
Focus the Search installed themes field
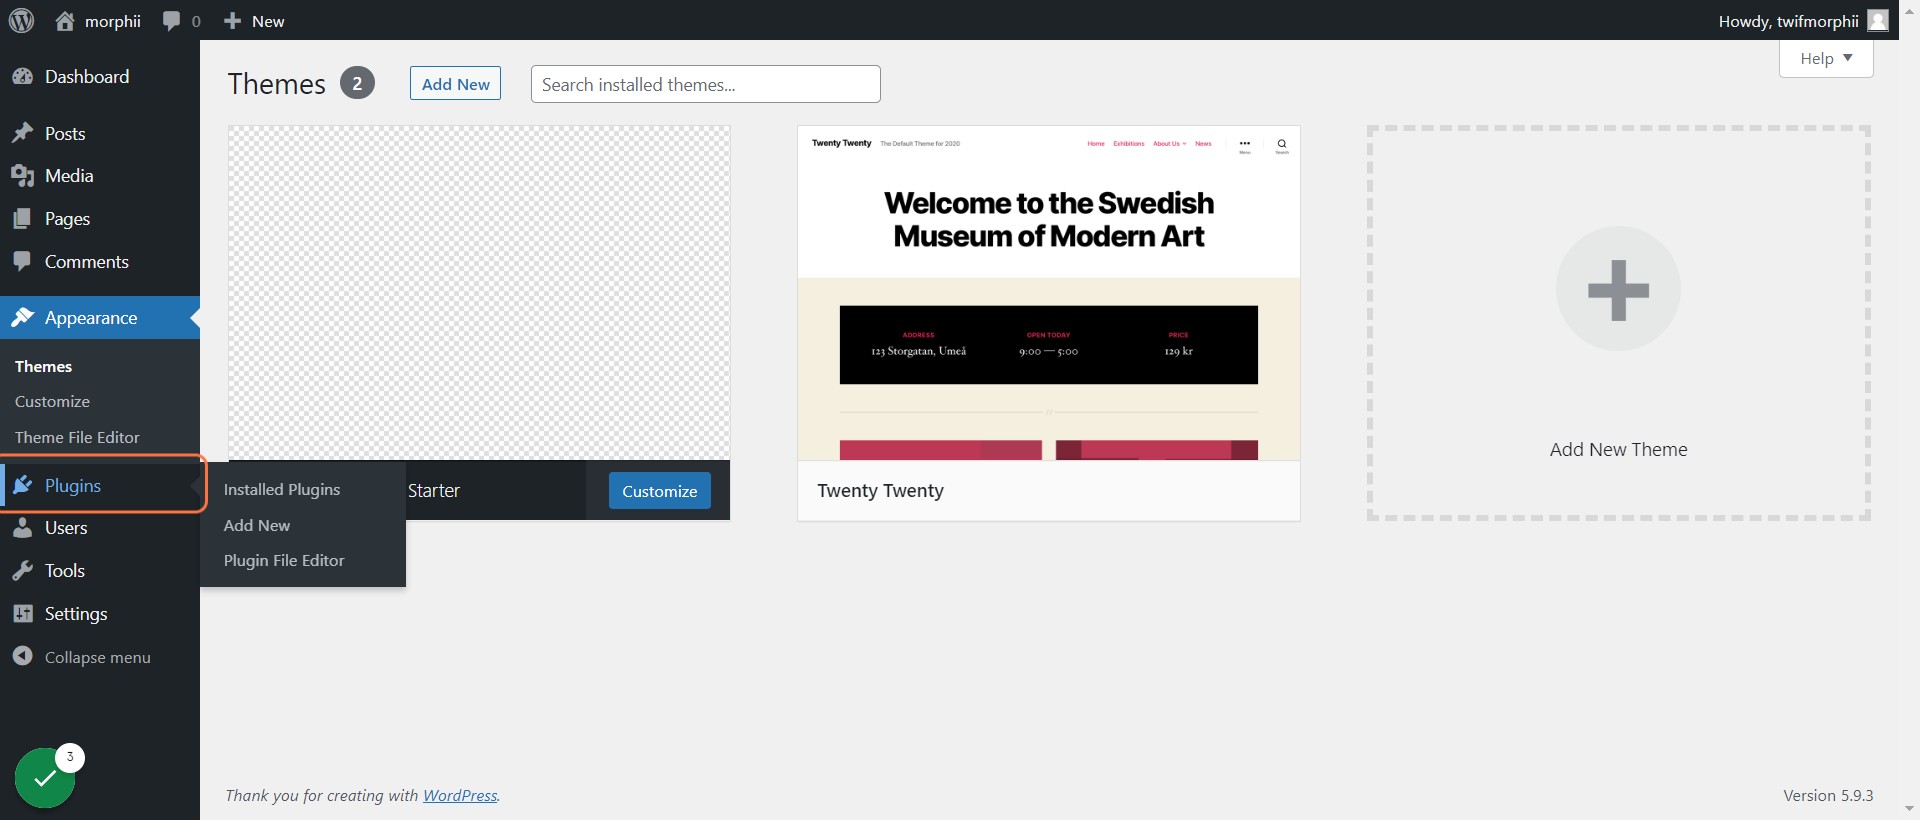(x=705, y=84)
